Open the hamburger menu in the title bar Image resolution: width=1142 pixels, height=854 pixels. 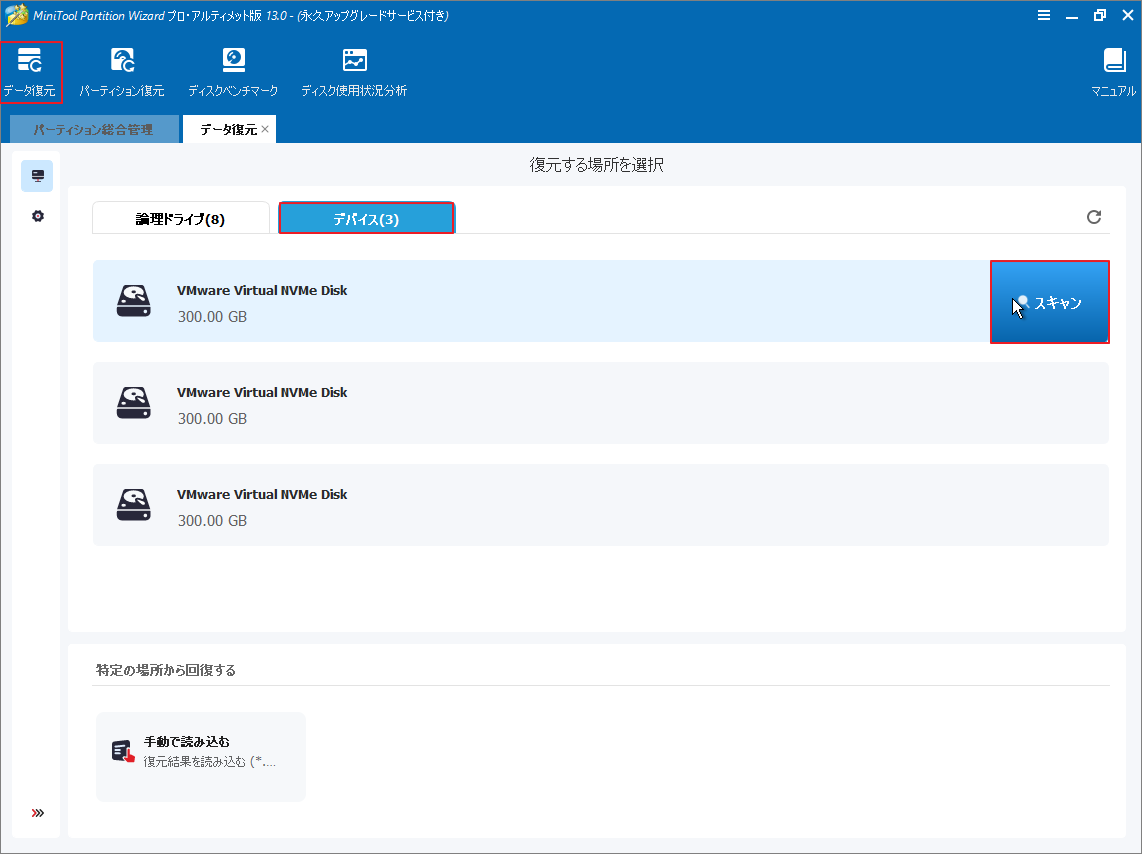click(x=1043, y=15)
